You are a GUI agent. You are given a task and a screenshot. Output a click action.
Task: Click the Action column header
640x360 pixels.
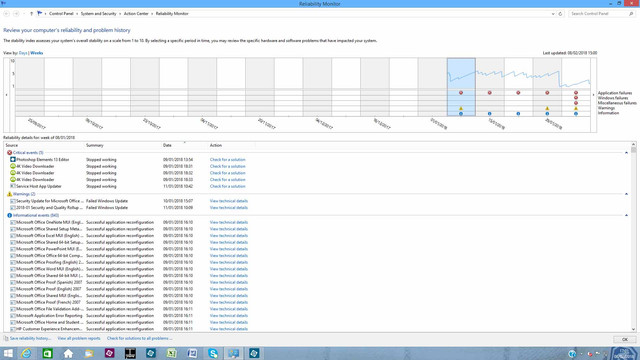coord(216,145)
